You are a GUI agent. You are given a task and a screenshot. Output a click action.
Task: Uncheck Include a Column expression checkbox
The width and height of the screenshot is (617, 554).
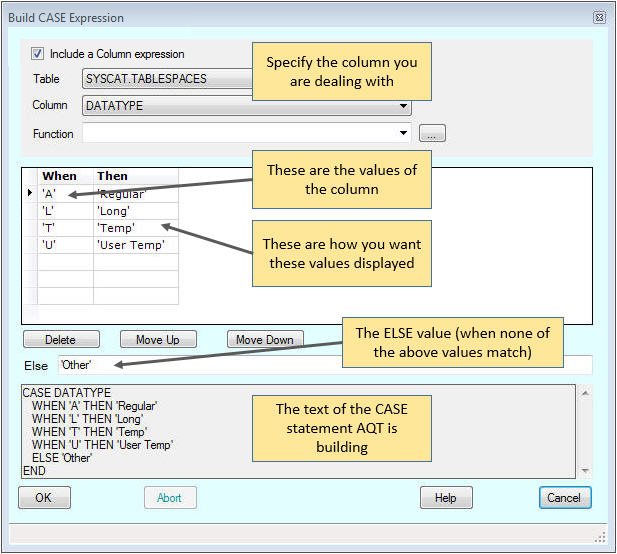pos(37,54)
